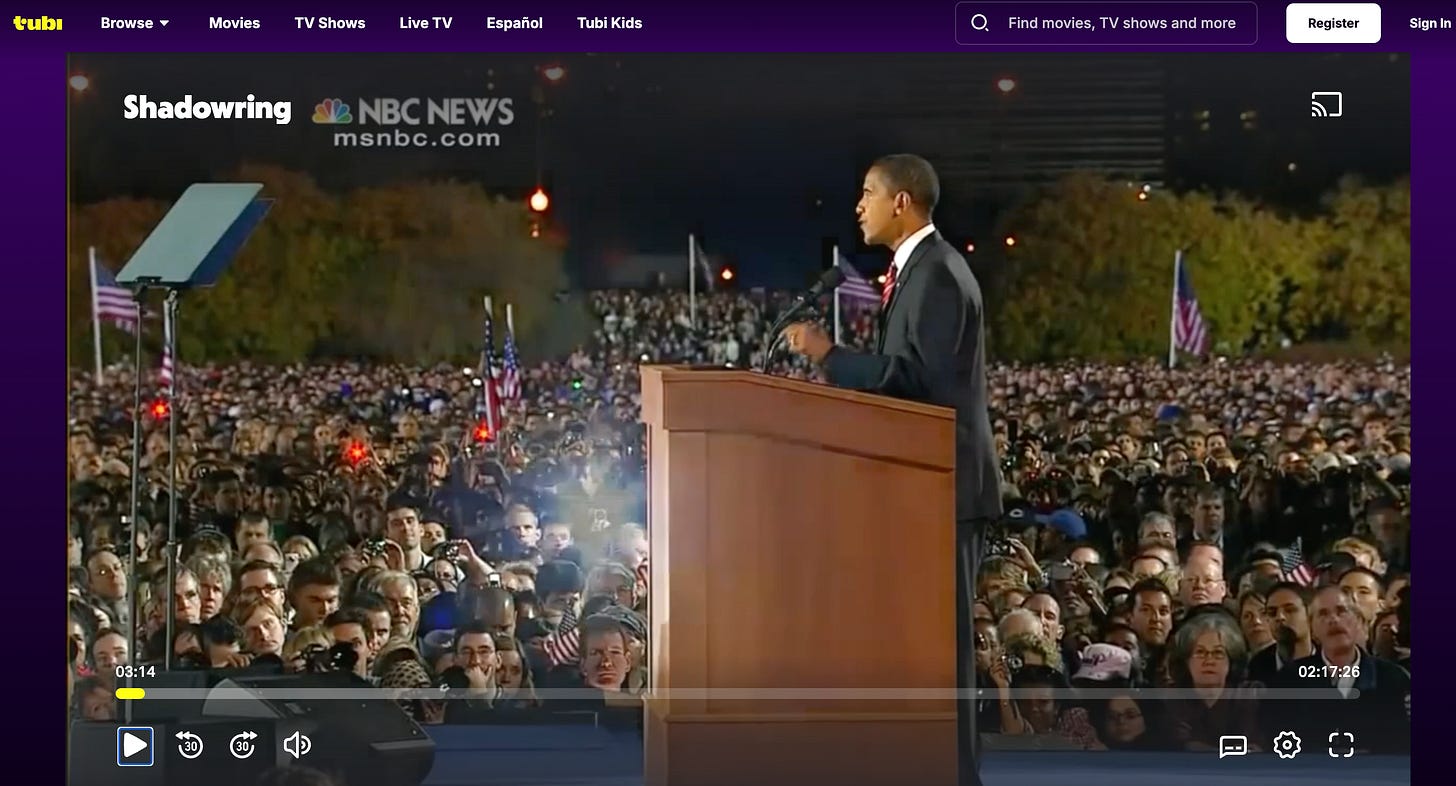Click the yellow played portion of the timeline
Viewport: 1456px width, 786px height.
(x=130, y=693)
